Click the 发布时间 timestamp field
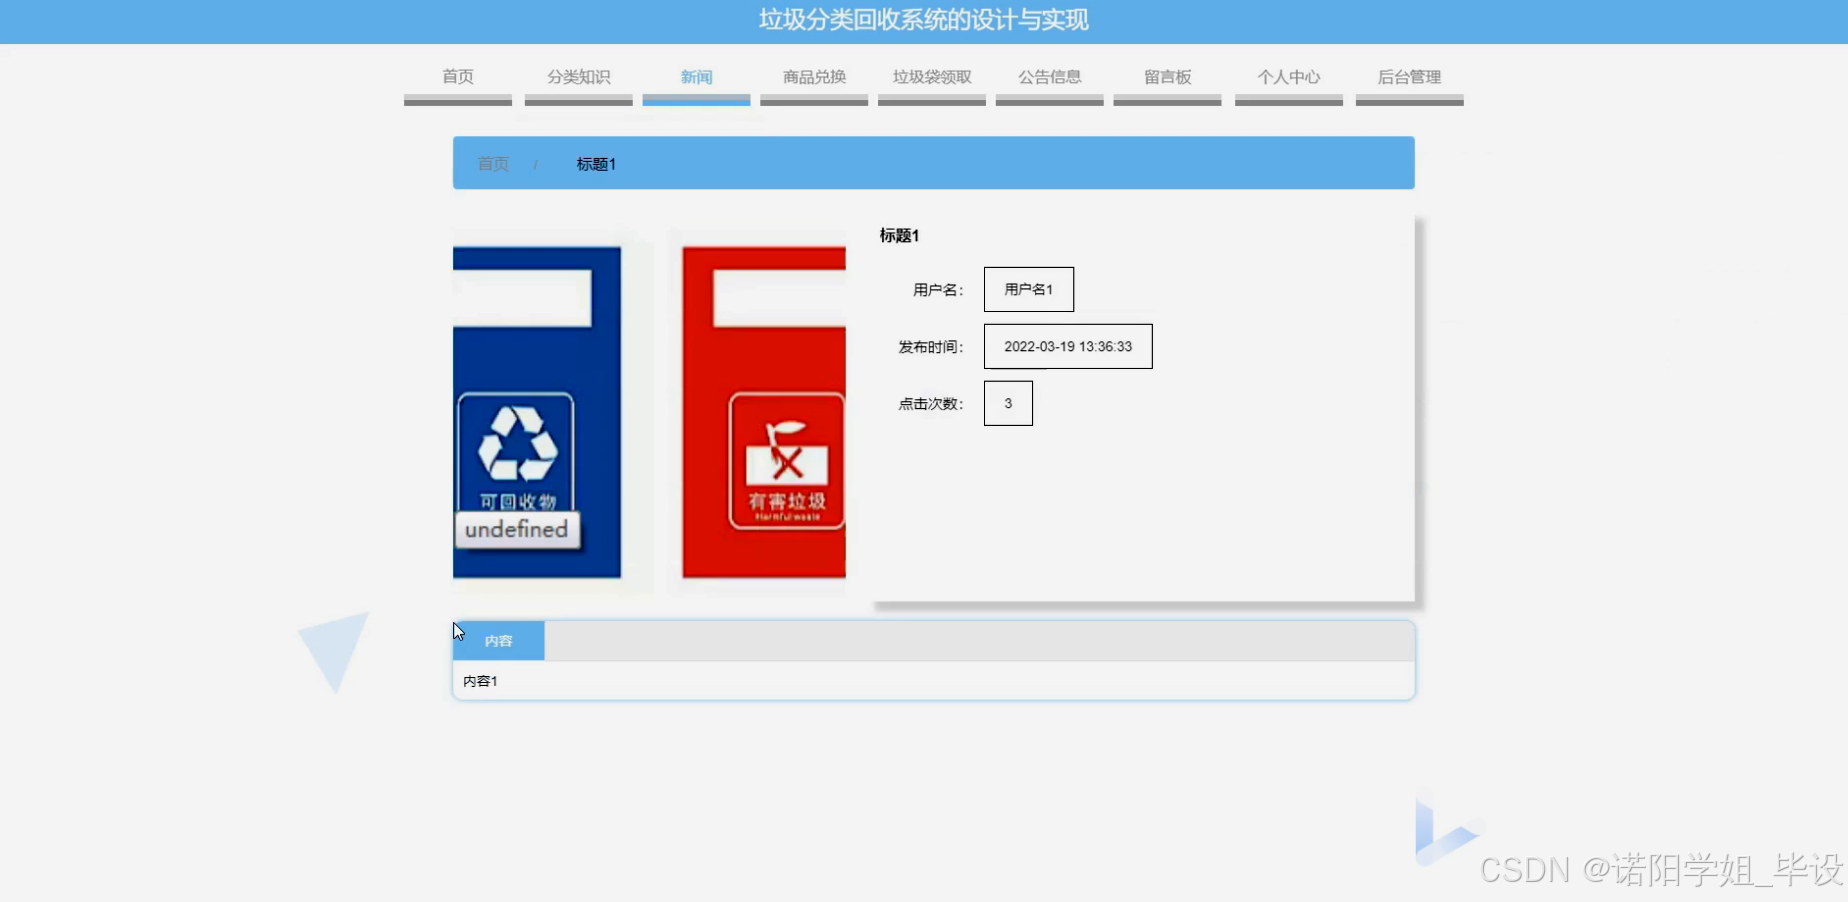 click(x=1067, y=346)
